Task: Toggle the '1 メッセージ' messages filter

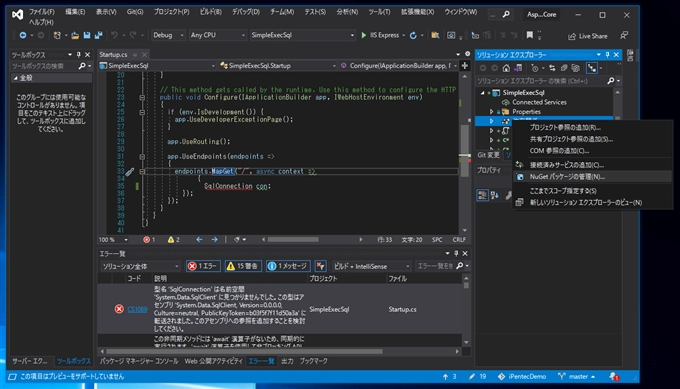Action: pos(288,266)
